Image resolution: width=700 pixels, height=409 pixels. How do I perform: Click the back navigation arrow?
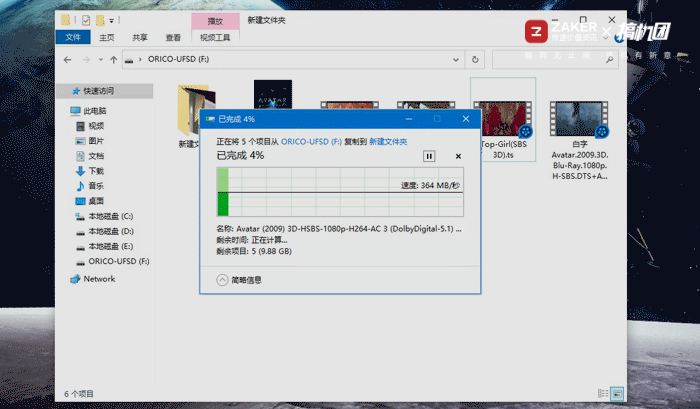tap(67, 59)
